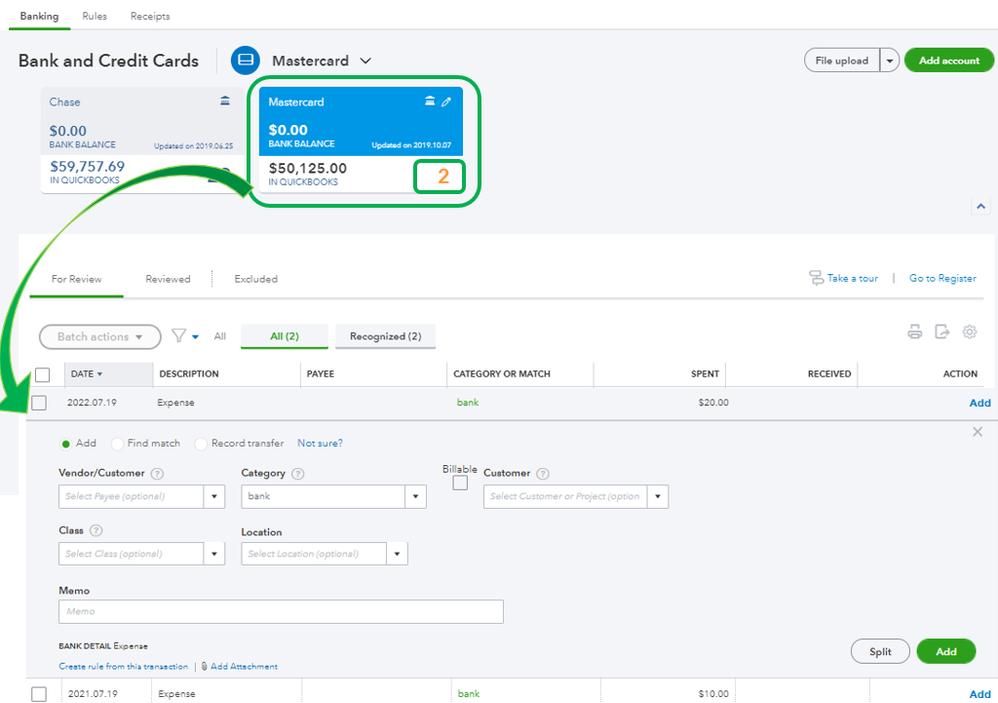Screen dimensions: 998x703
Task: Click the bank icon on Chase card
Action: (225, 101)
